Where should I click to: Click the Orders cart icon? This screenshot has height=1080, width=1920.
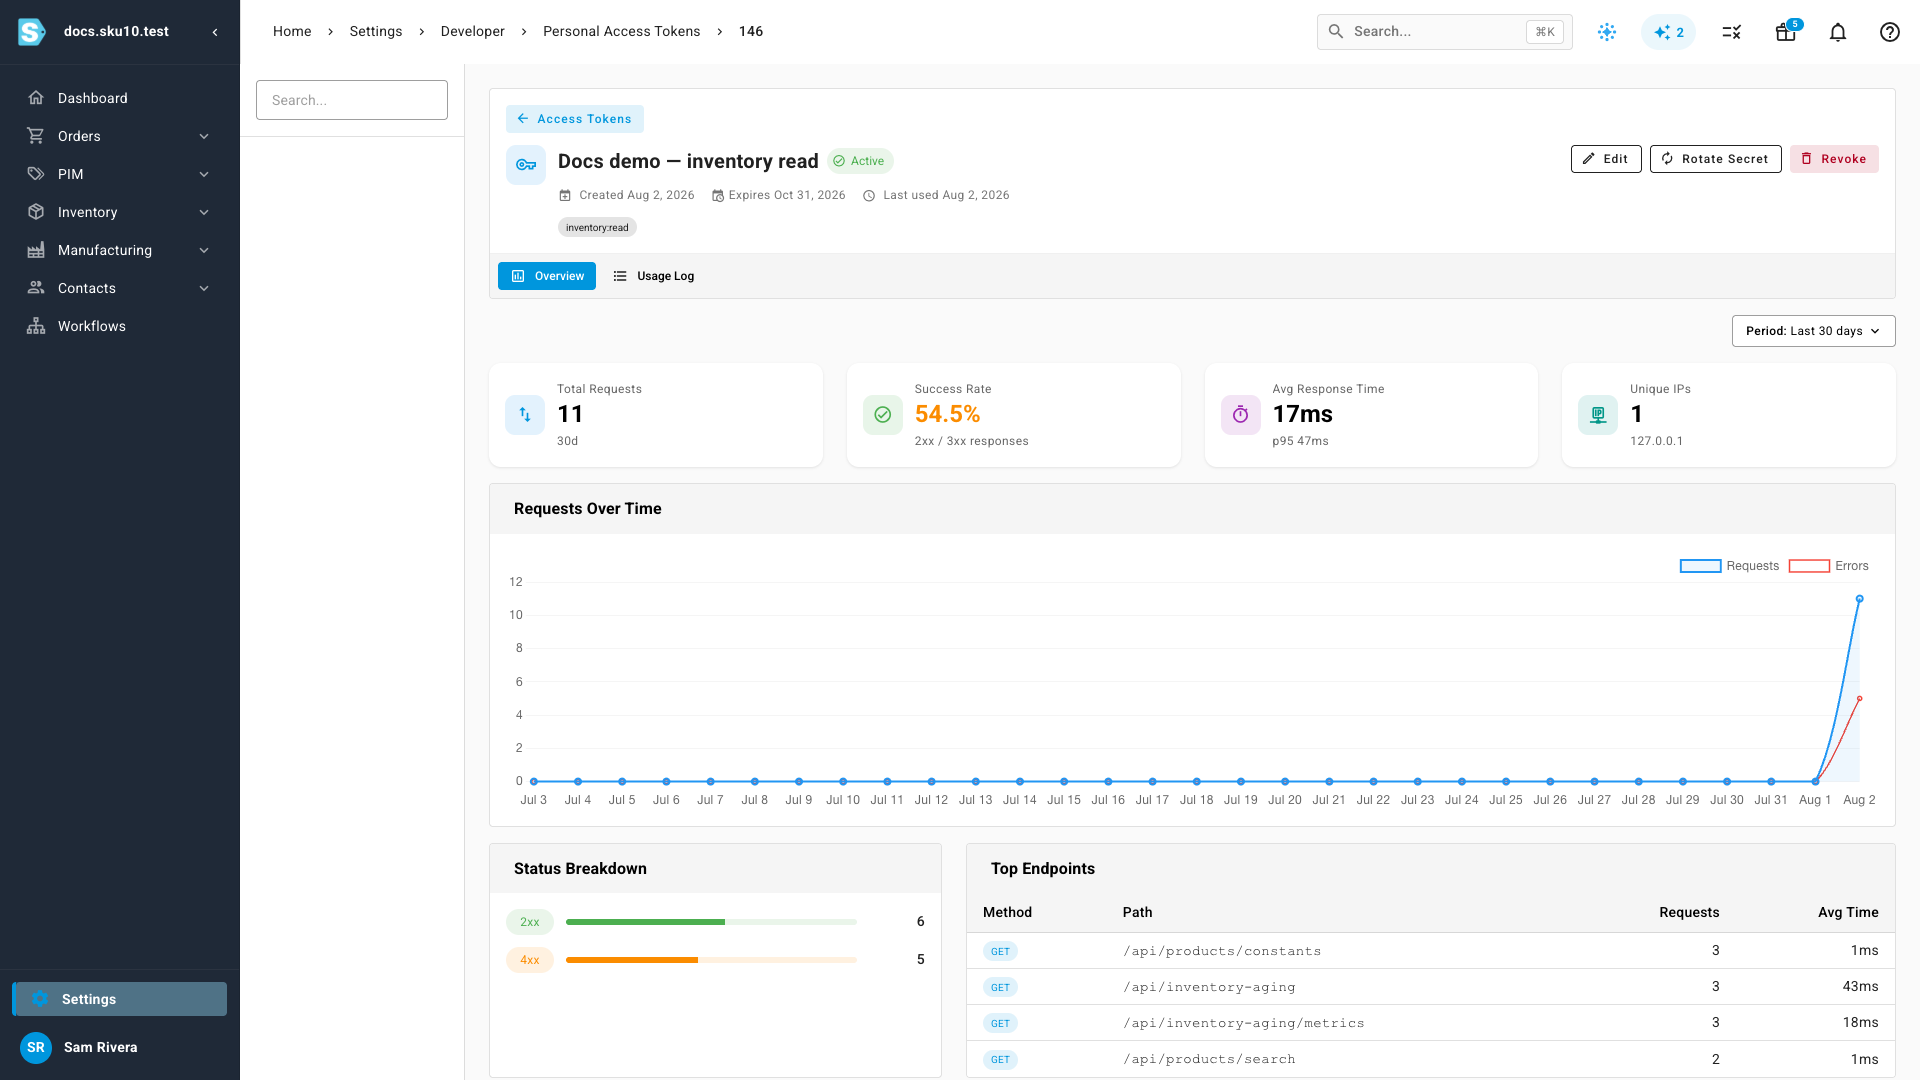pos(36,136)
